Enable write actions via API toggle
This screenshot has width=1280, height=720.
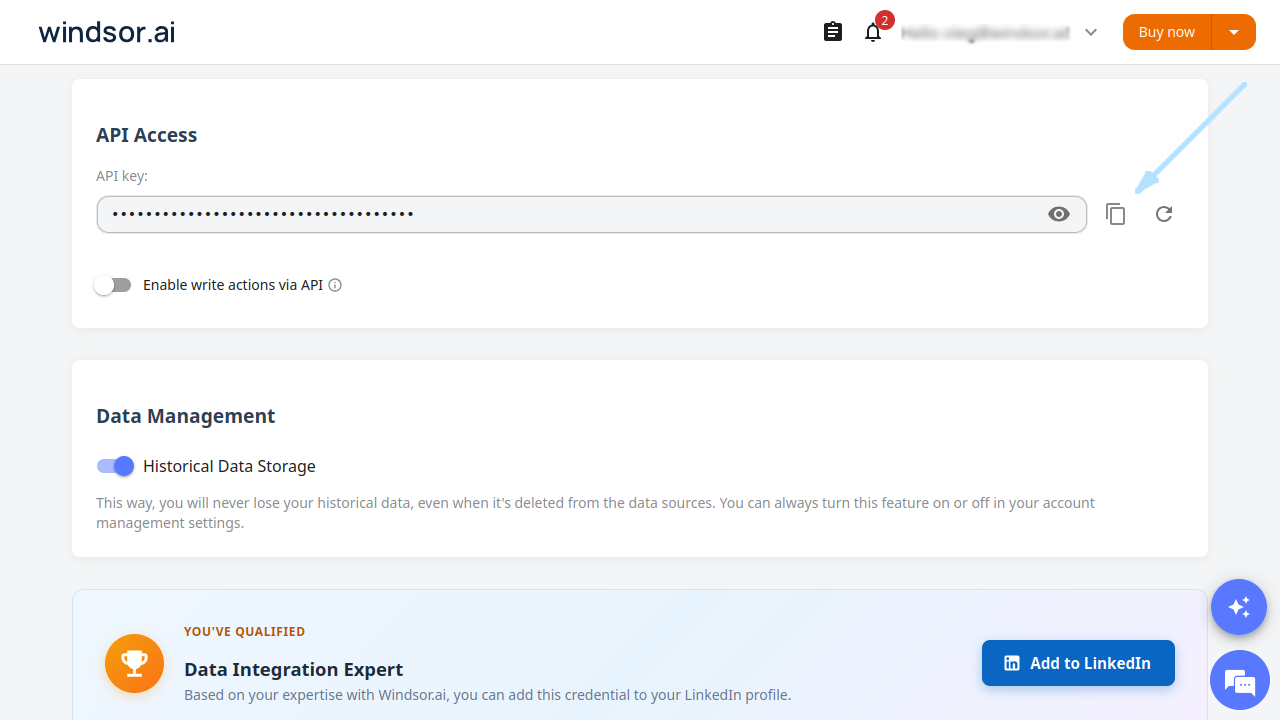113,285
